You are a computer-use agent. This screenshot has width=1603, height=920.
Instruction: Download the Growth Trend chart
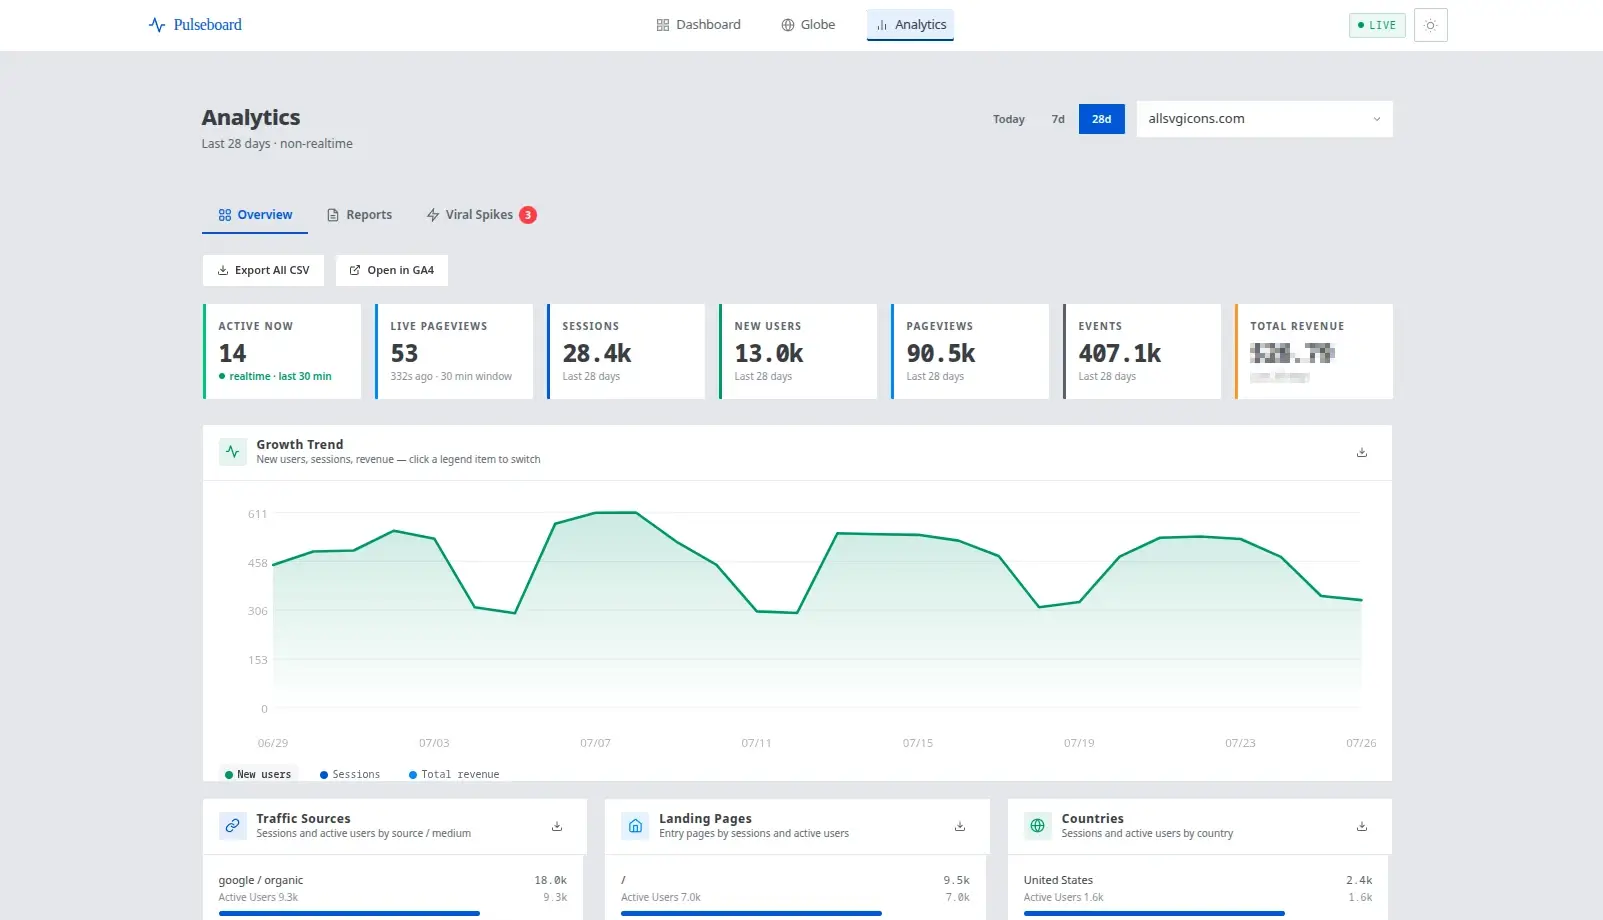pos(1361,452)
